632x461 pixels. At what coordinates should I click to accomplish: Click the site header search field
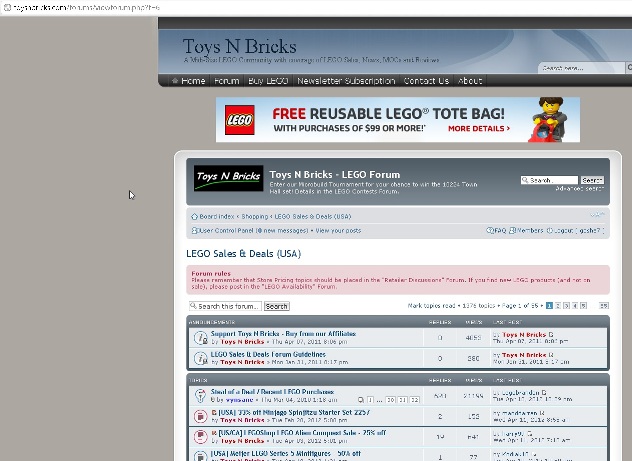click(x=582, y=68)
